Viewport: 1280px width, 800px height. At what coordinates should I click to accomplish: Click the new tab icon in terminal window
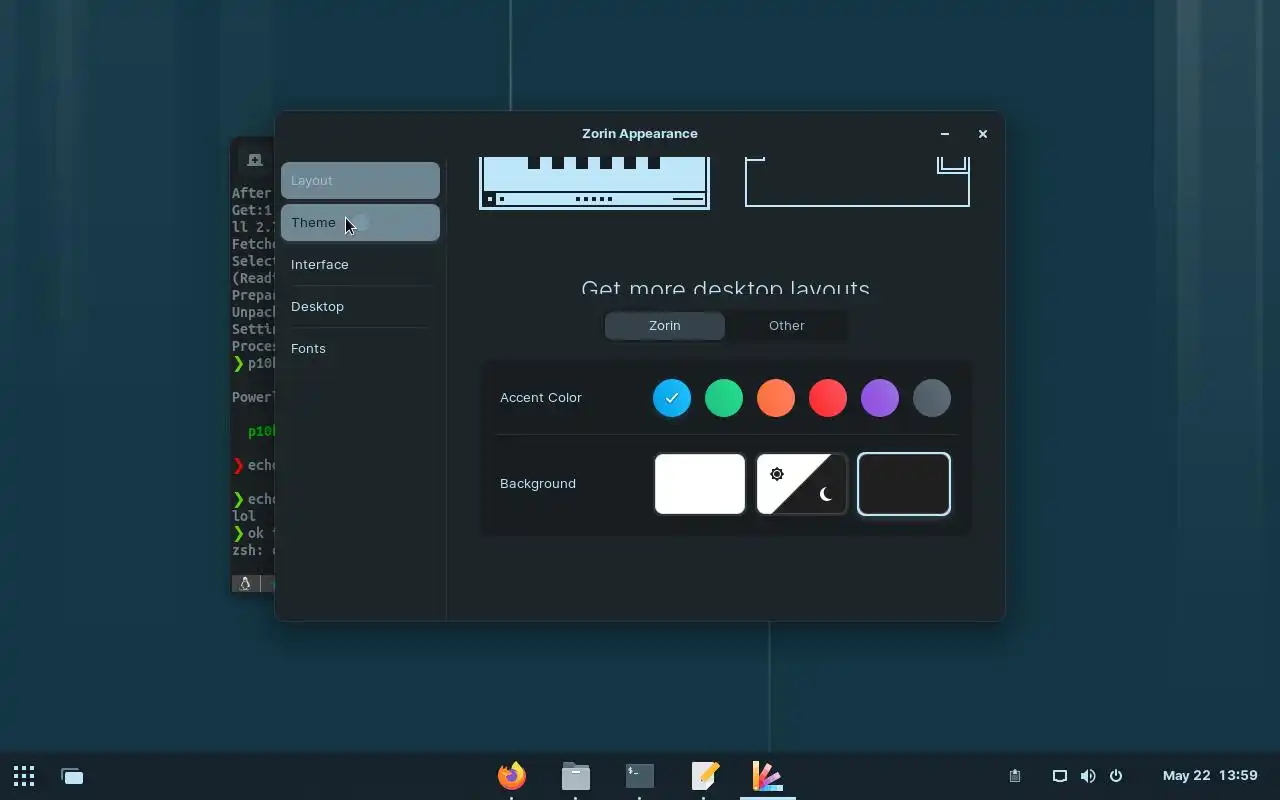pos(255,160)
